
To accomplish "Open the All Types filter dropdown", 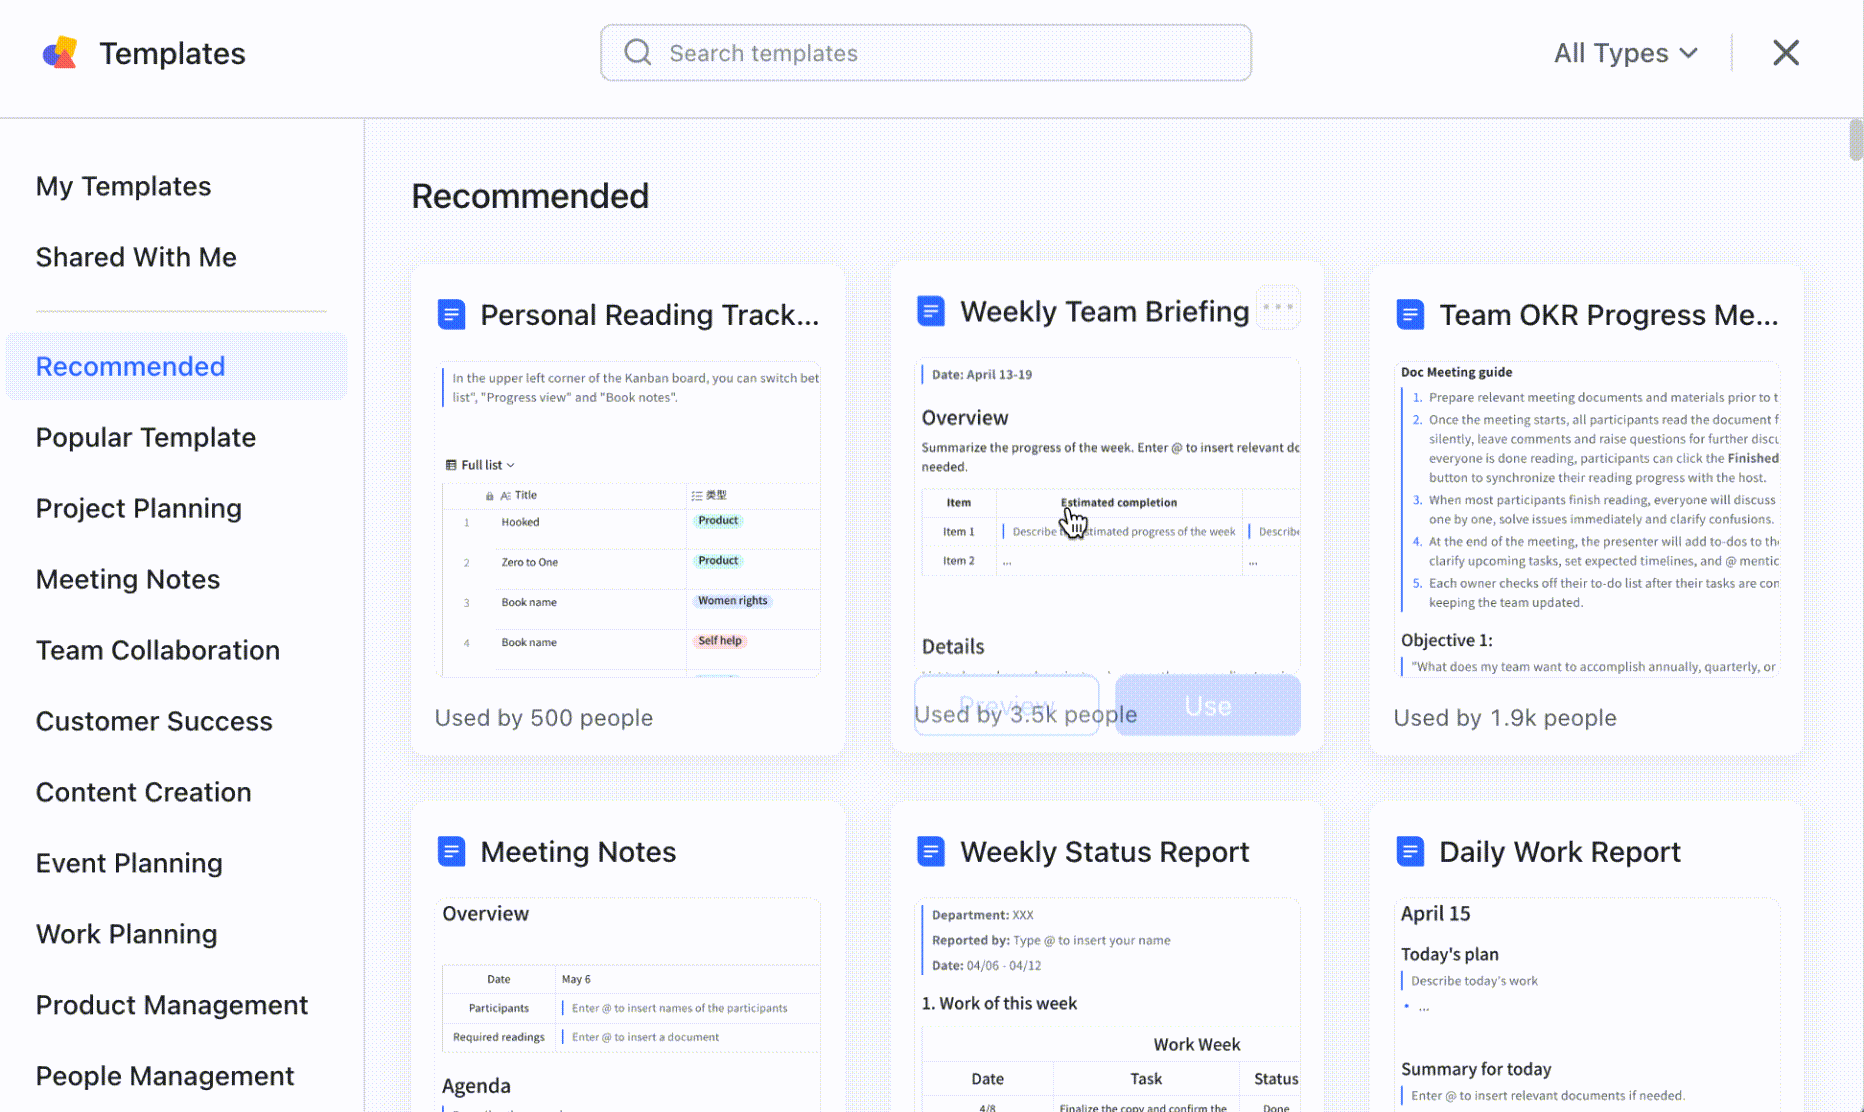I will tap(1624, 52).
